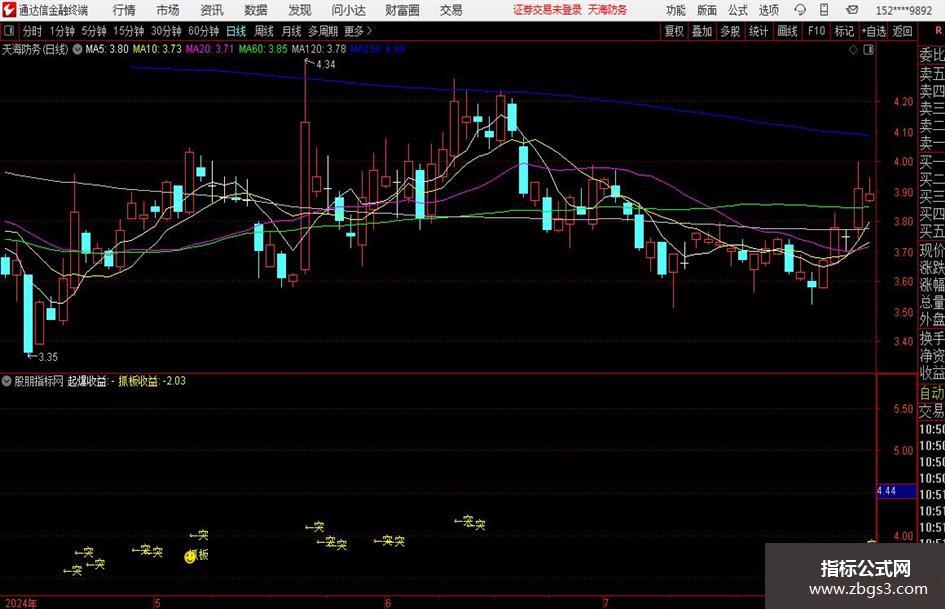The height and width of the screenshot is (609, 945).
Task: Open the 选项 dropdown menu
Action: point(768,10)
